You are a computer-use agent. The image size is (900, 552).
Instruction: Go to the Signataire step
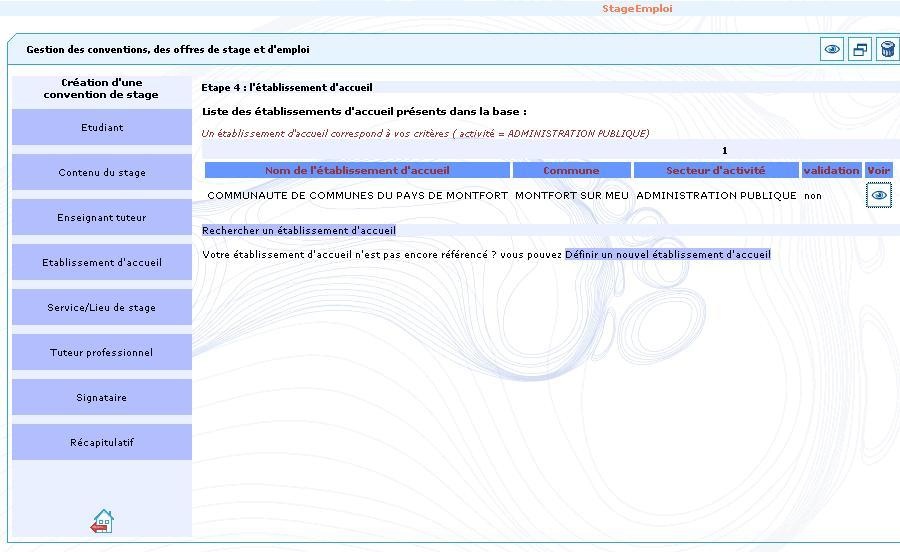click(102, 398)
